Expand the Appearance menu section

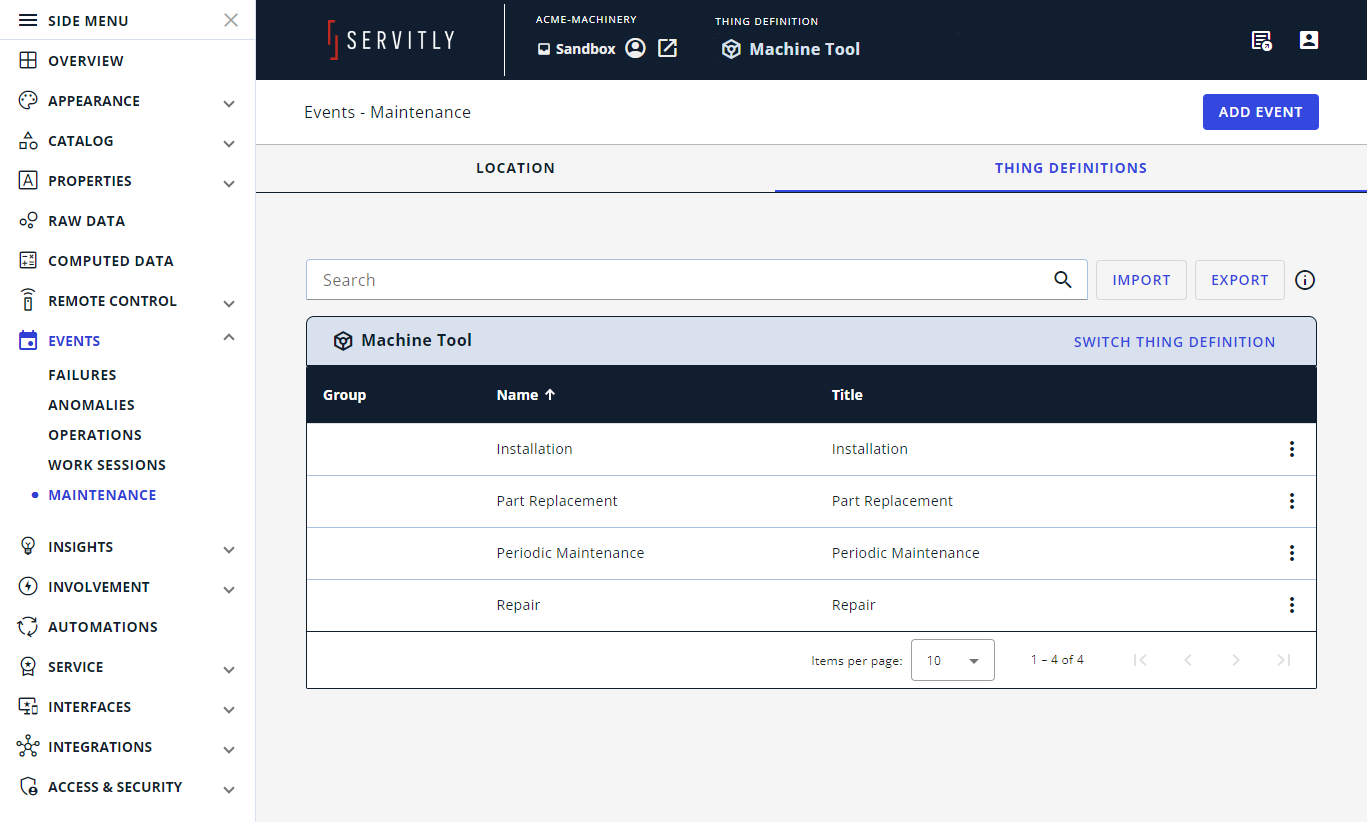tap(229, 102)
